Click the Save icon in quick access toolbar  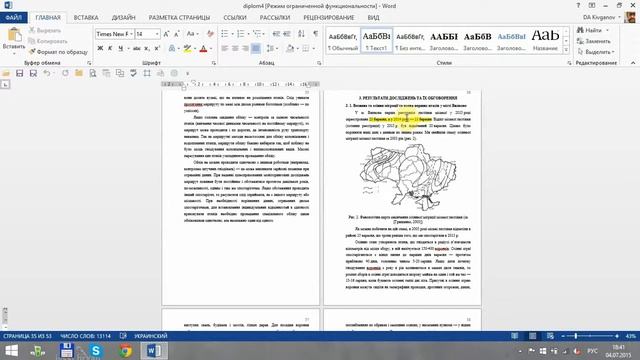[x=19, y=73]
